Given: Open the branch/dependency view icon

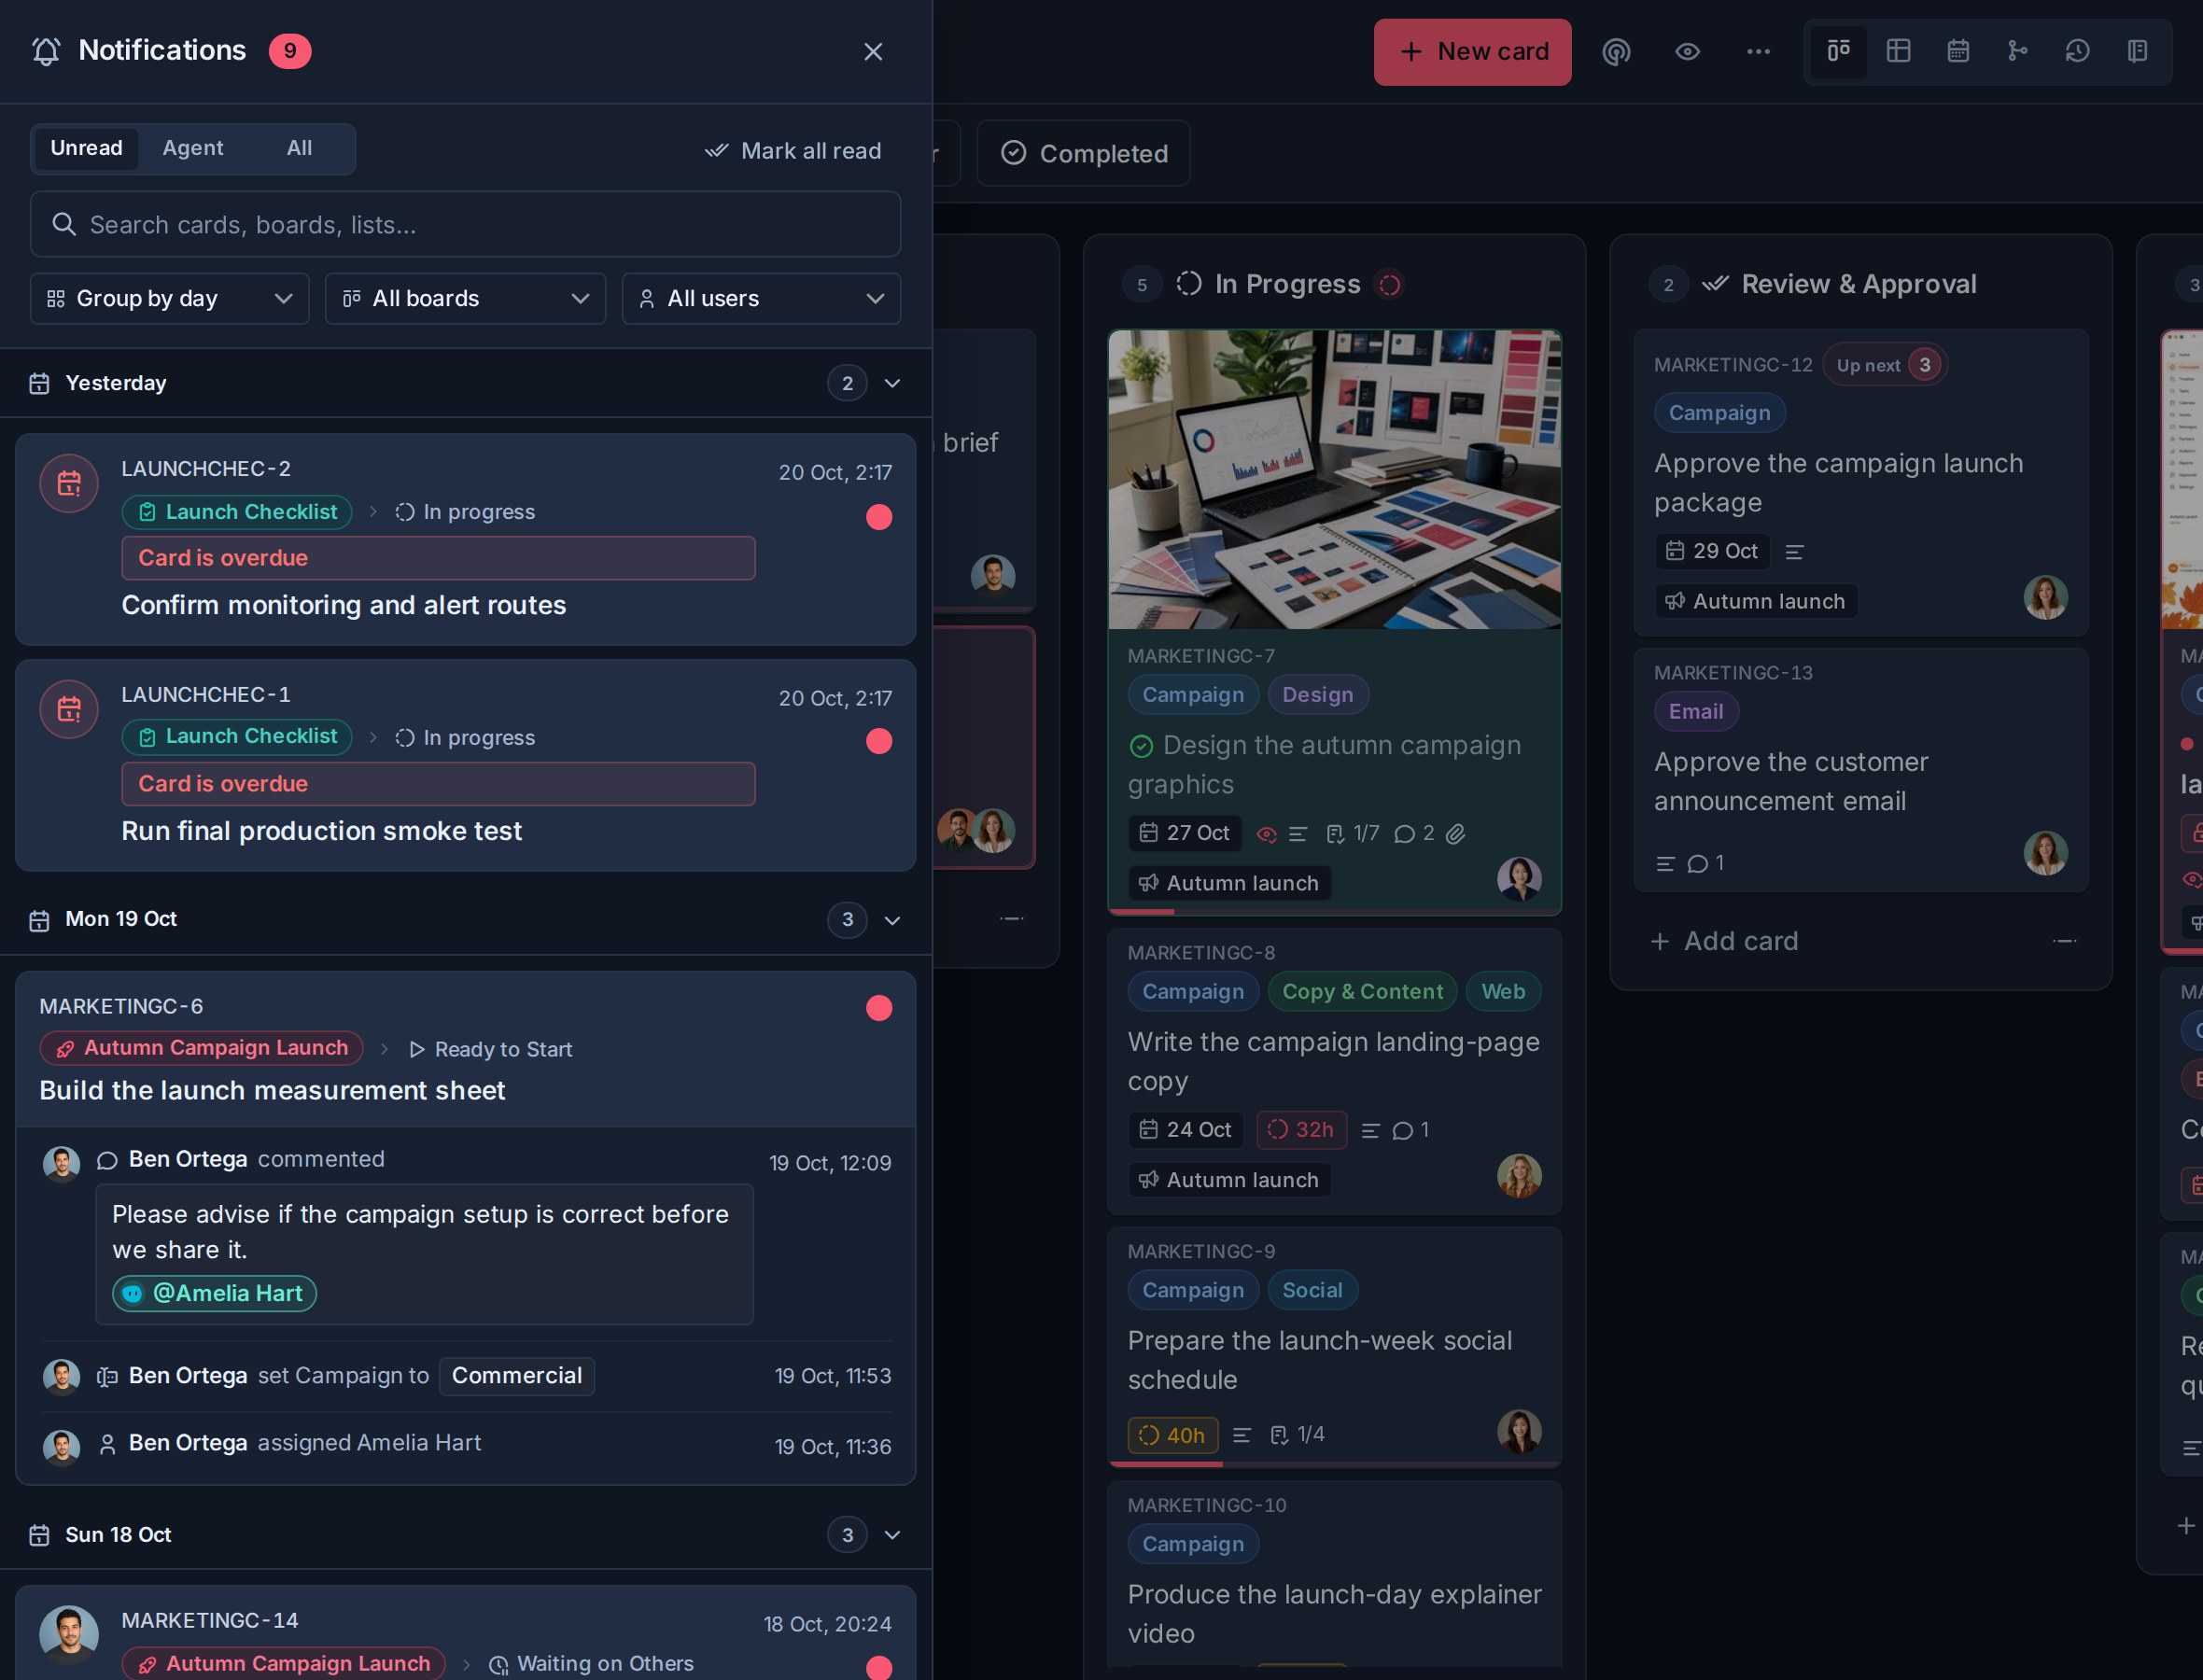Looking at the screenshot, I should [2017, 50].
